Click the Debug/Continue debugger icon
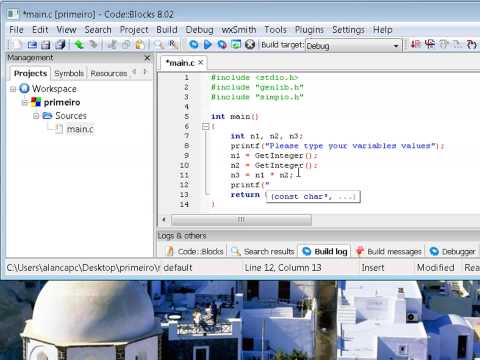 [x=415, y=44]
